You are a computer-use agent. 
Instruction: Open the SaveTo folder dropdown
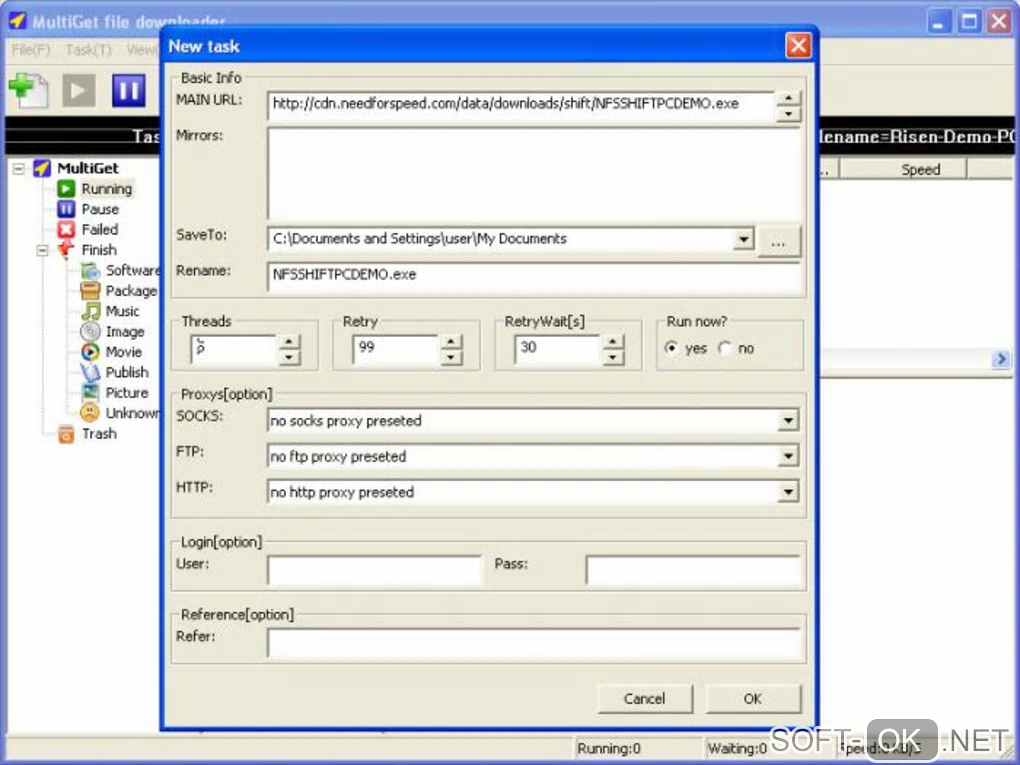[744, 239]
